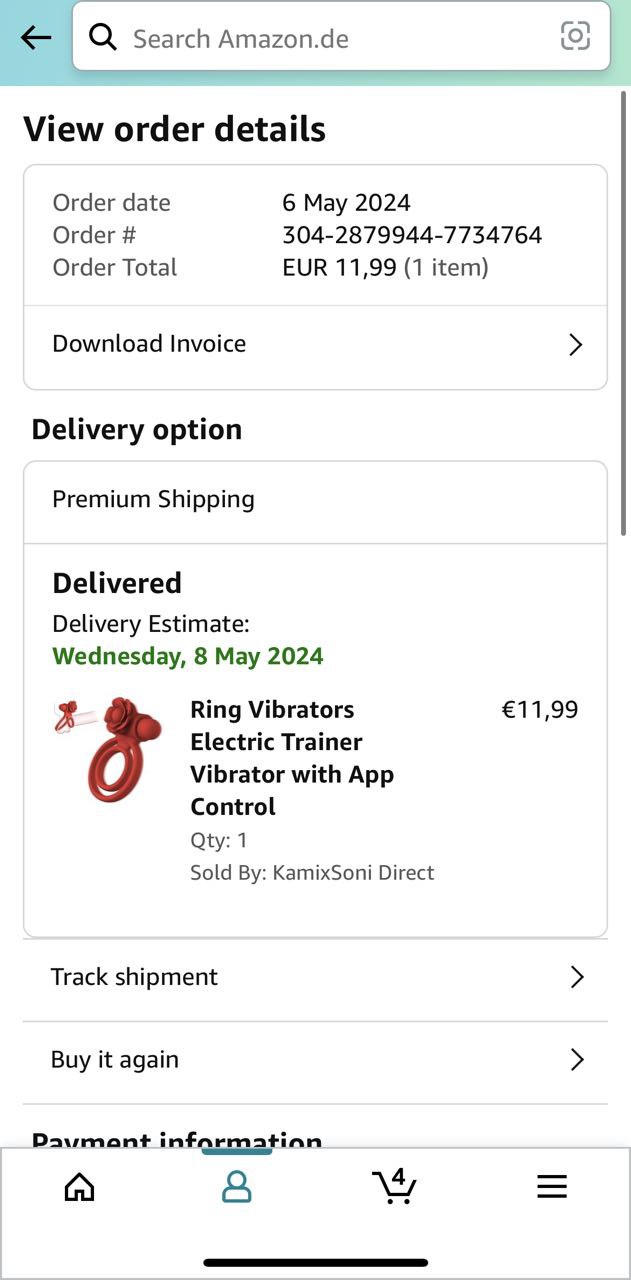Open the camera lens scan icon
This screenshot has height=1280, width=631.
point(575,37)
